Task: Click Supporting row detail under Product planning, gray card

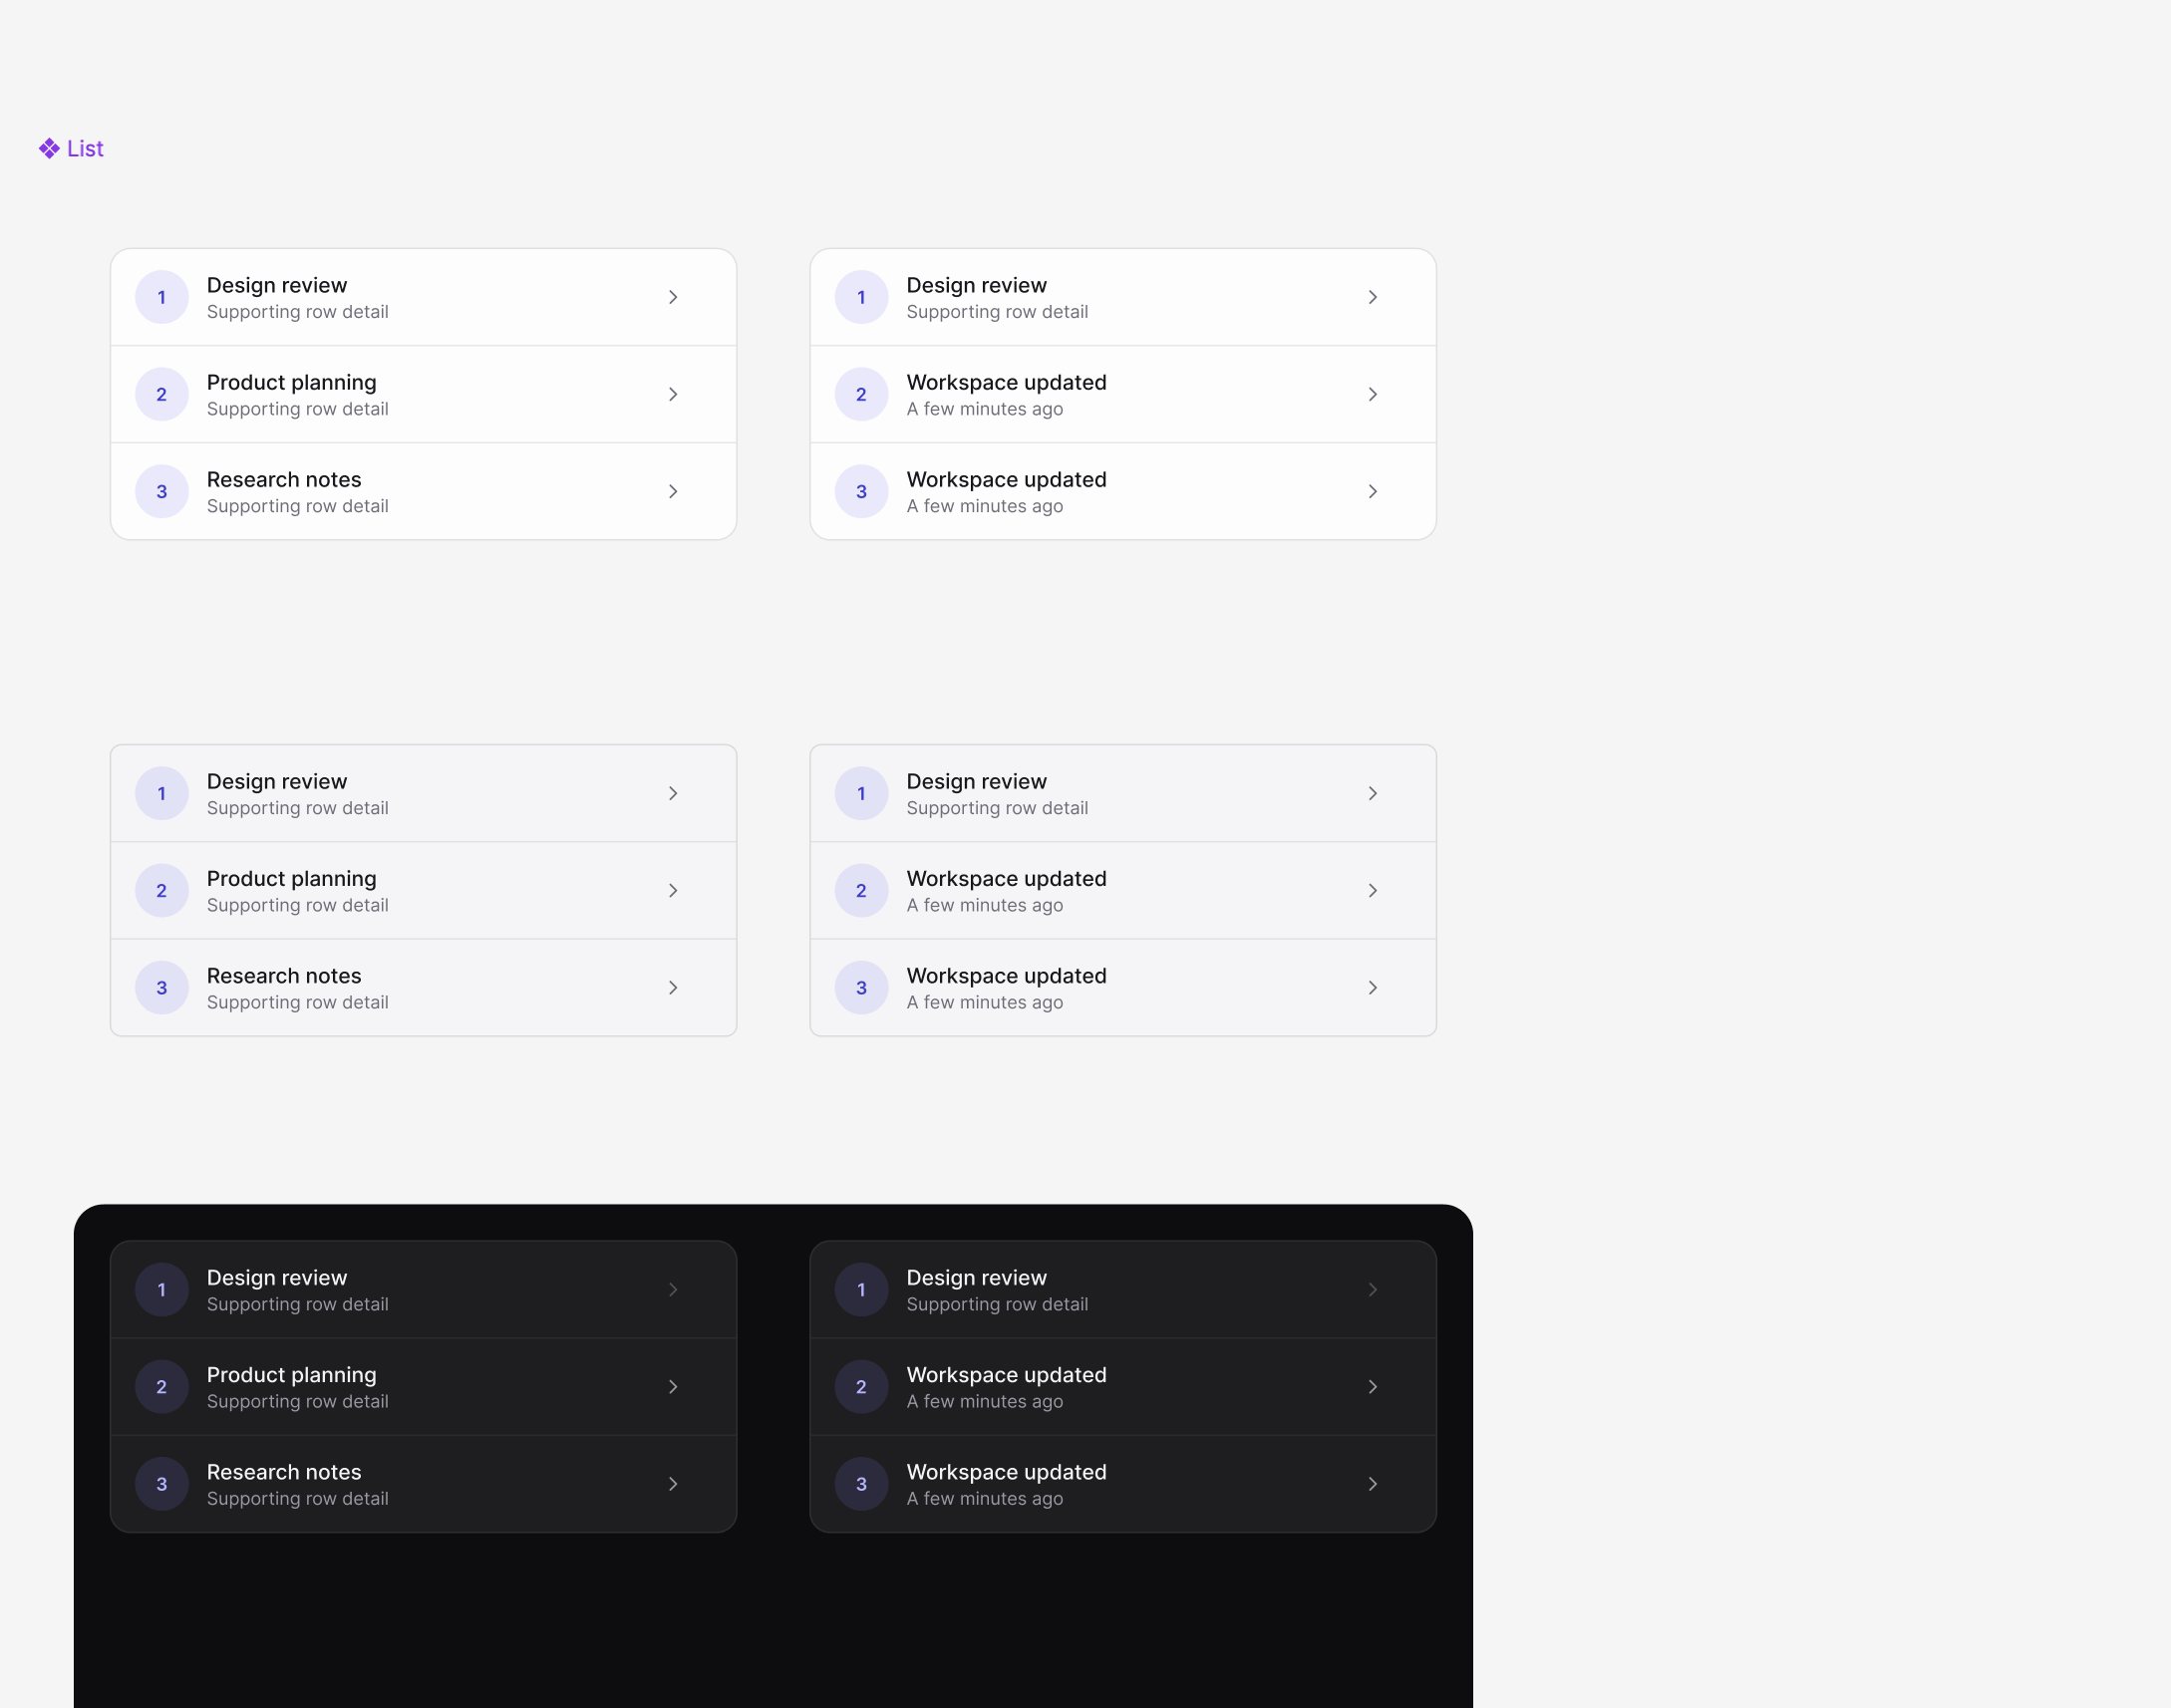Action: coord(297,905)
